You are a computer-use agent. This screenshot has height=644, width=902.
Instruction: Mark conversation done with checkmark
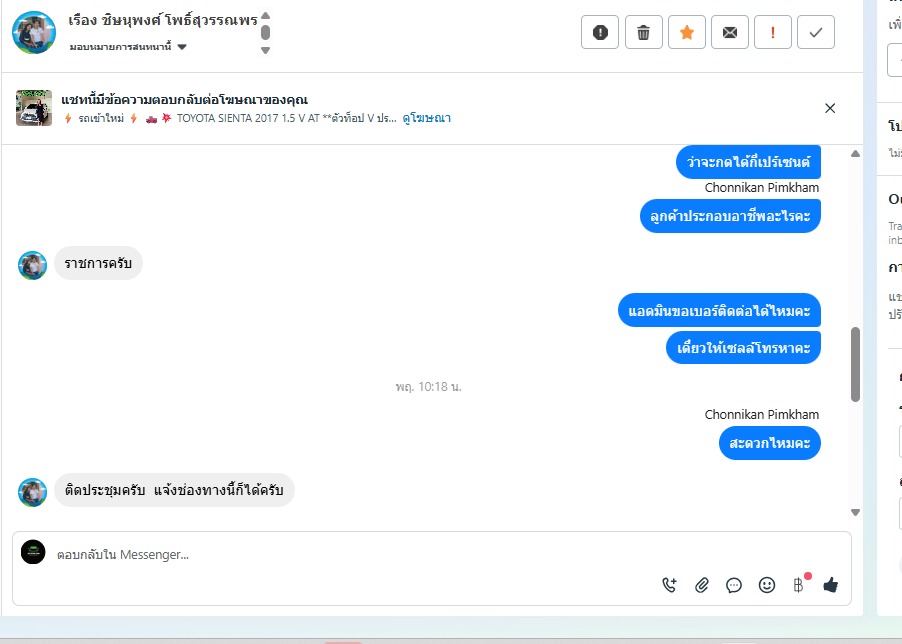(816, 32)
